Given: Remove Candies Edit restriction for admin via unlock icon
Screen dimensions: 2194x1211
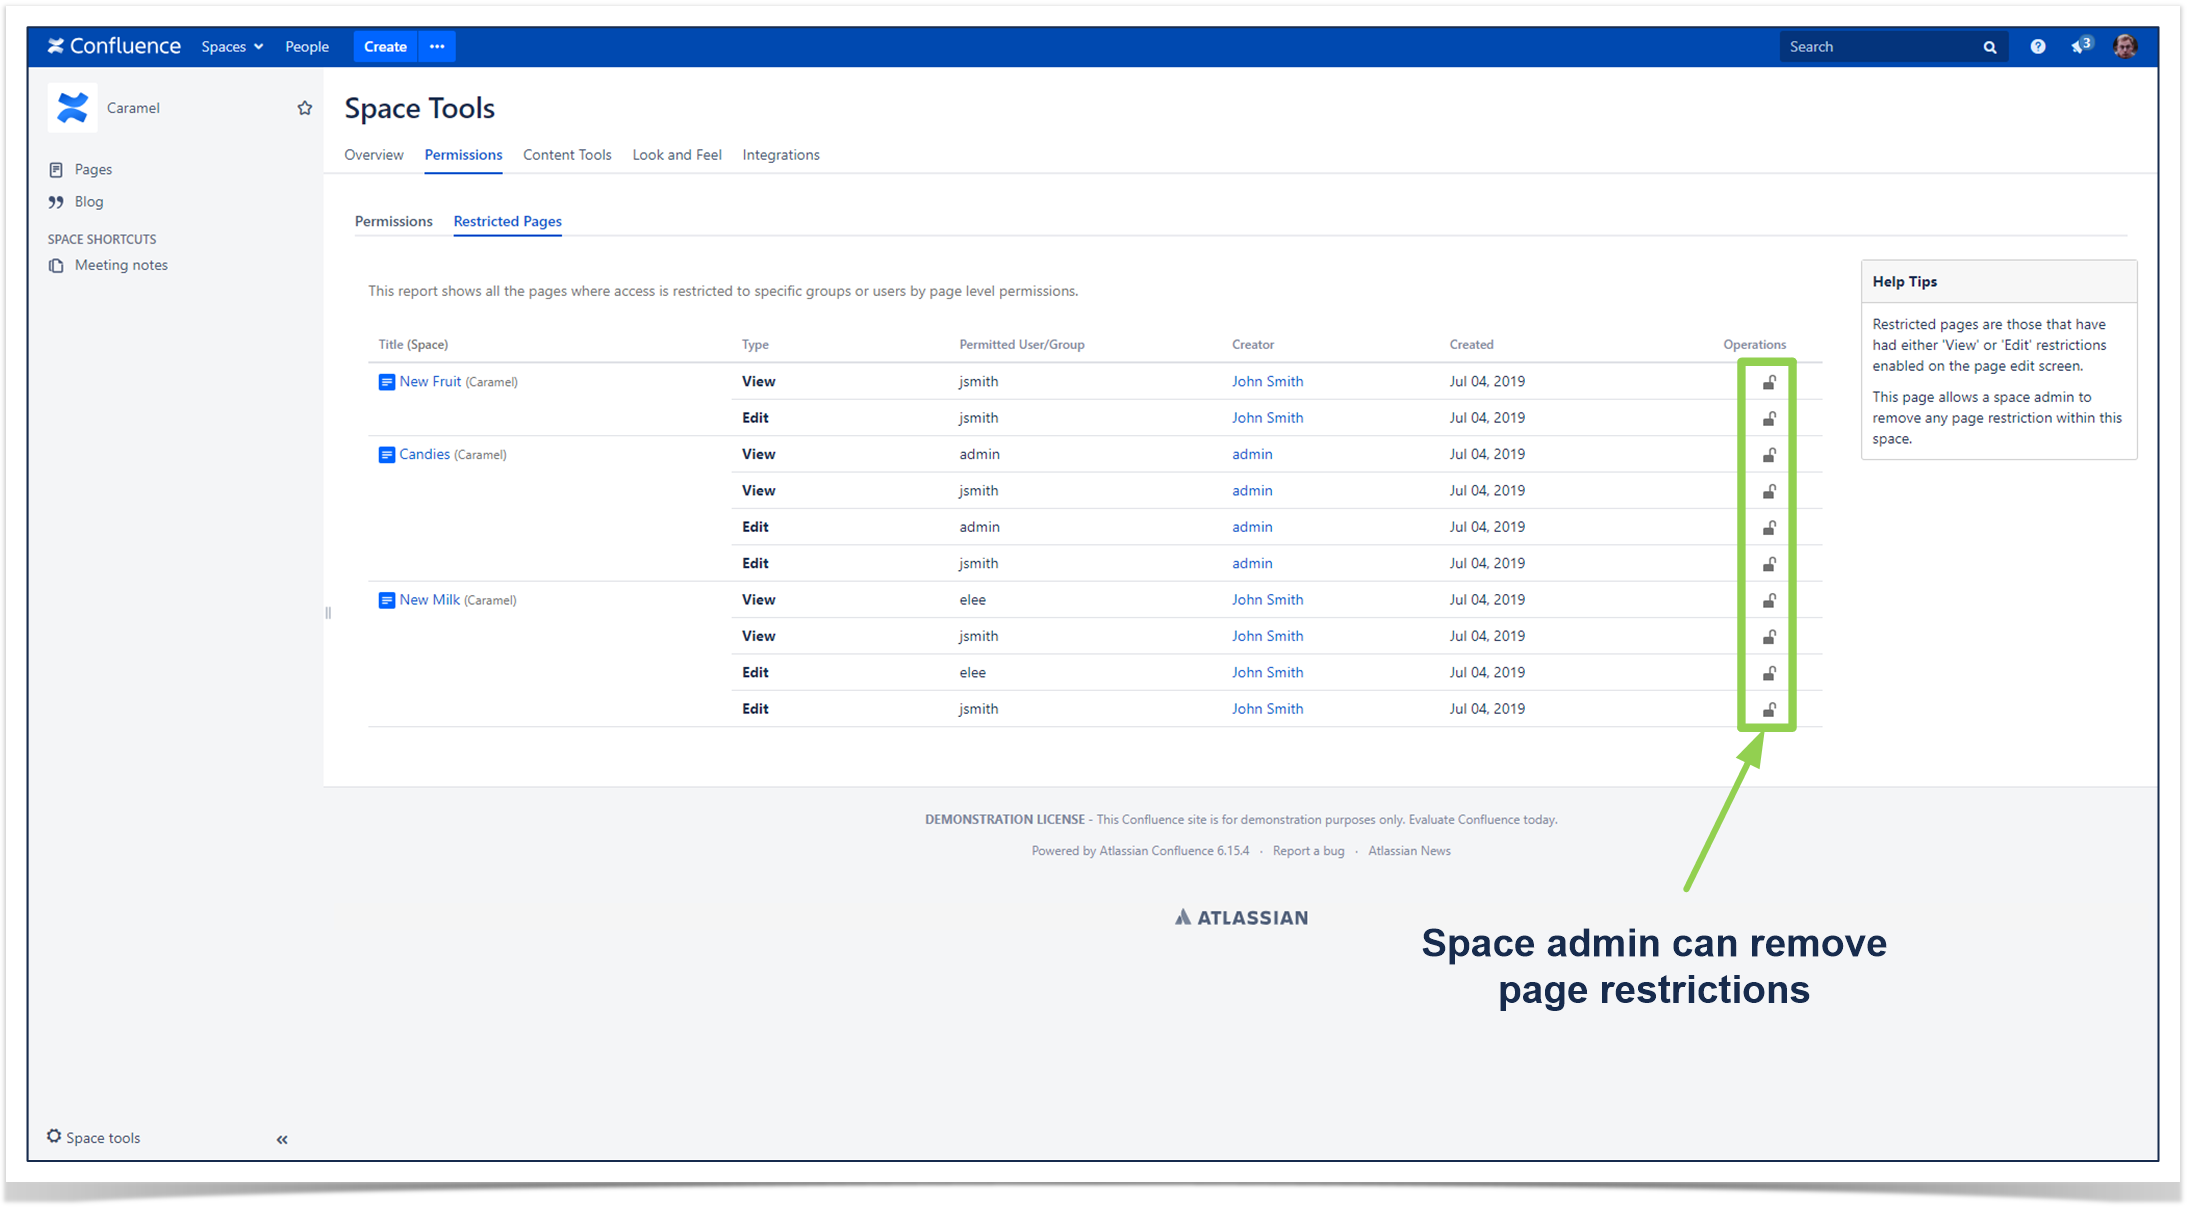Looking at the screenshot, I should [x=1769, y=527].
